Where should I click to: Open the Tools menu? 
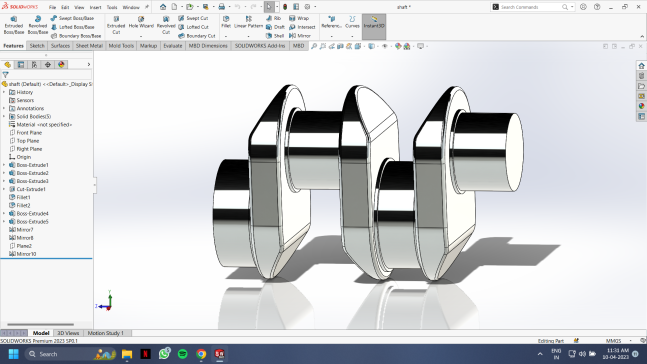coord(112,7)
